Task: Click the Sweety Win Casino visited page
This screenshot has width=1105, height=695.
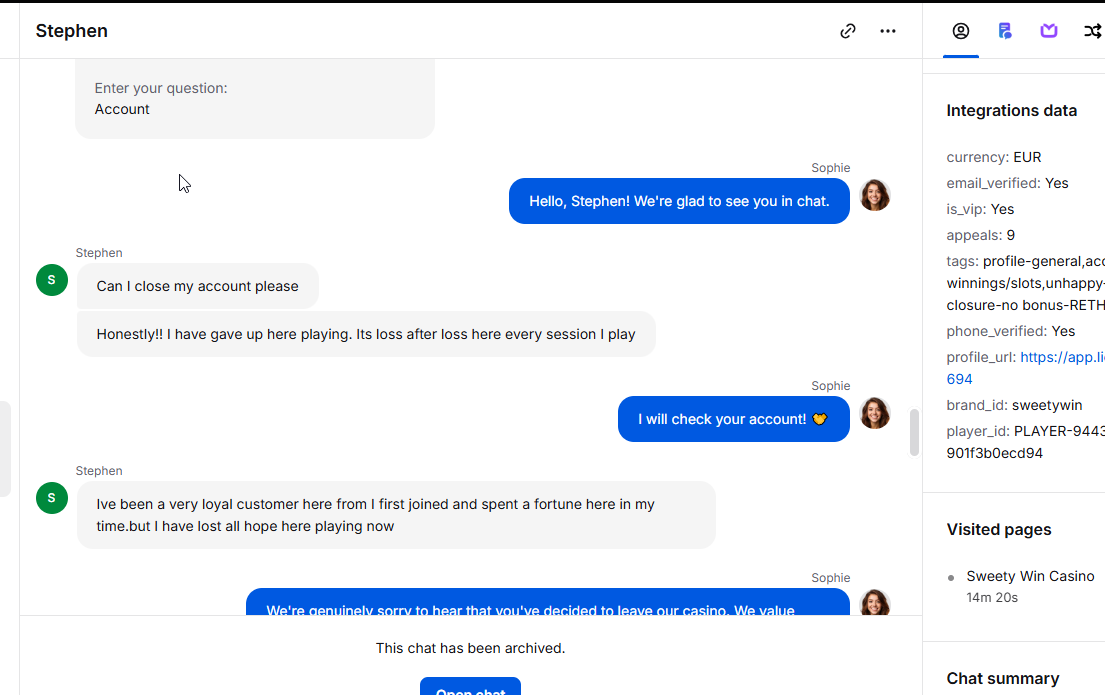Action: [1030, 577]
